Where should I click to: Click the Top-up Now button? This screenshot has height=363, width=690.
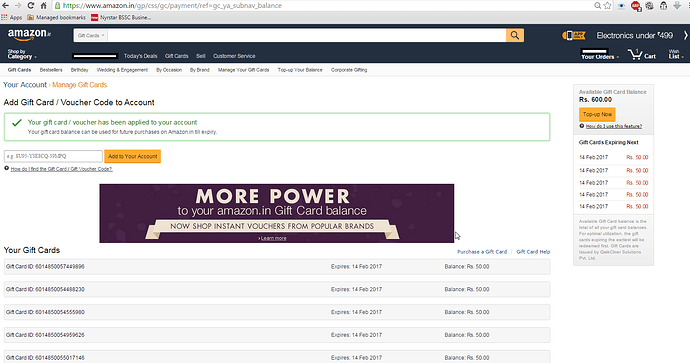tap(597, 114)
